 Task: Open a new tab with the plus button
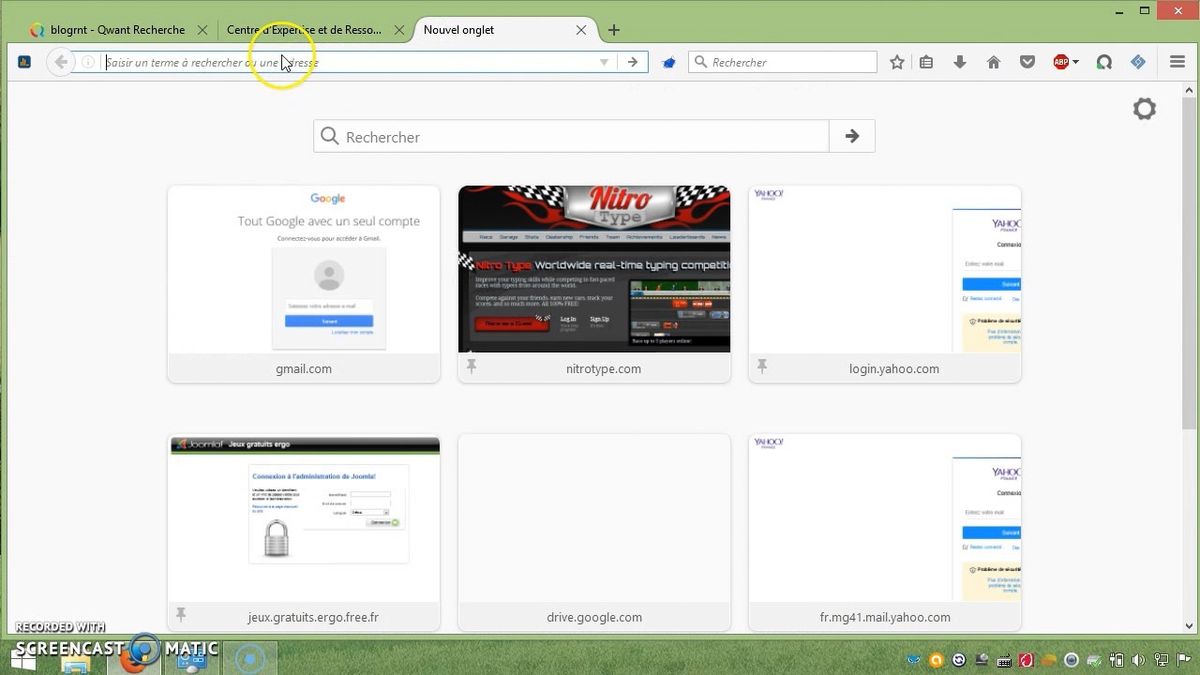pyautogui.click(x=614, y=30)
